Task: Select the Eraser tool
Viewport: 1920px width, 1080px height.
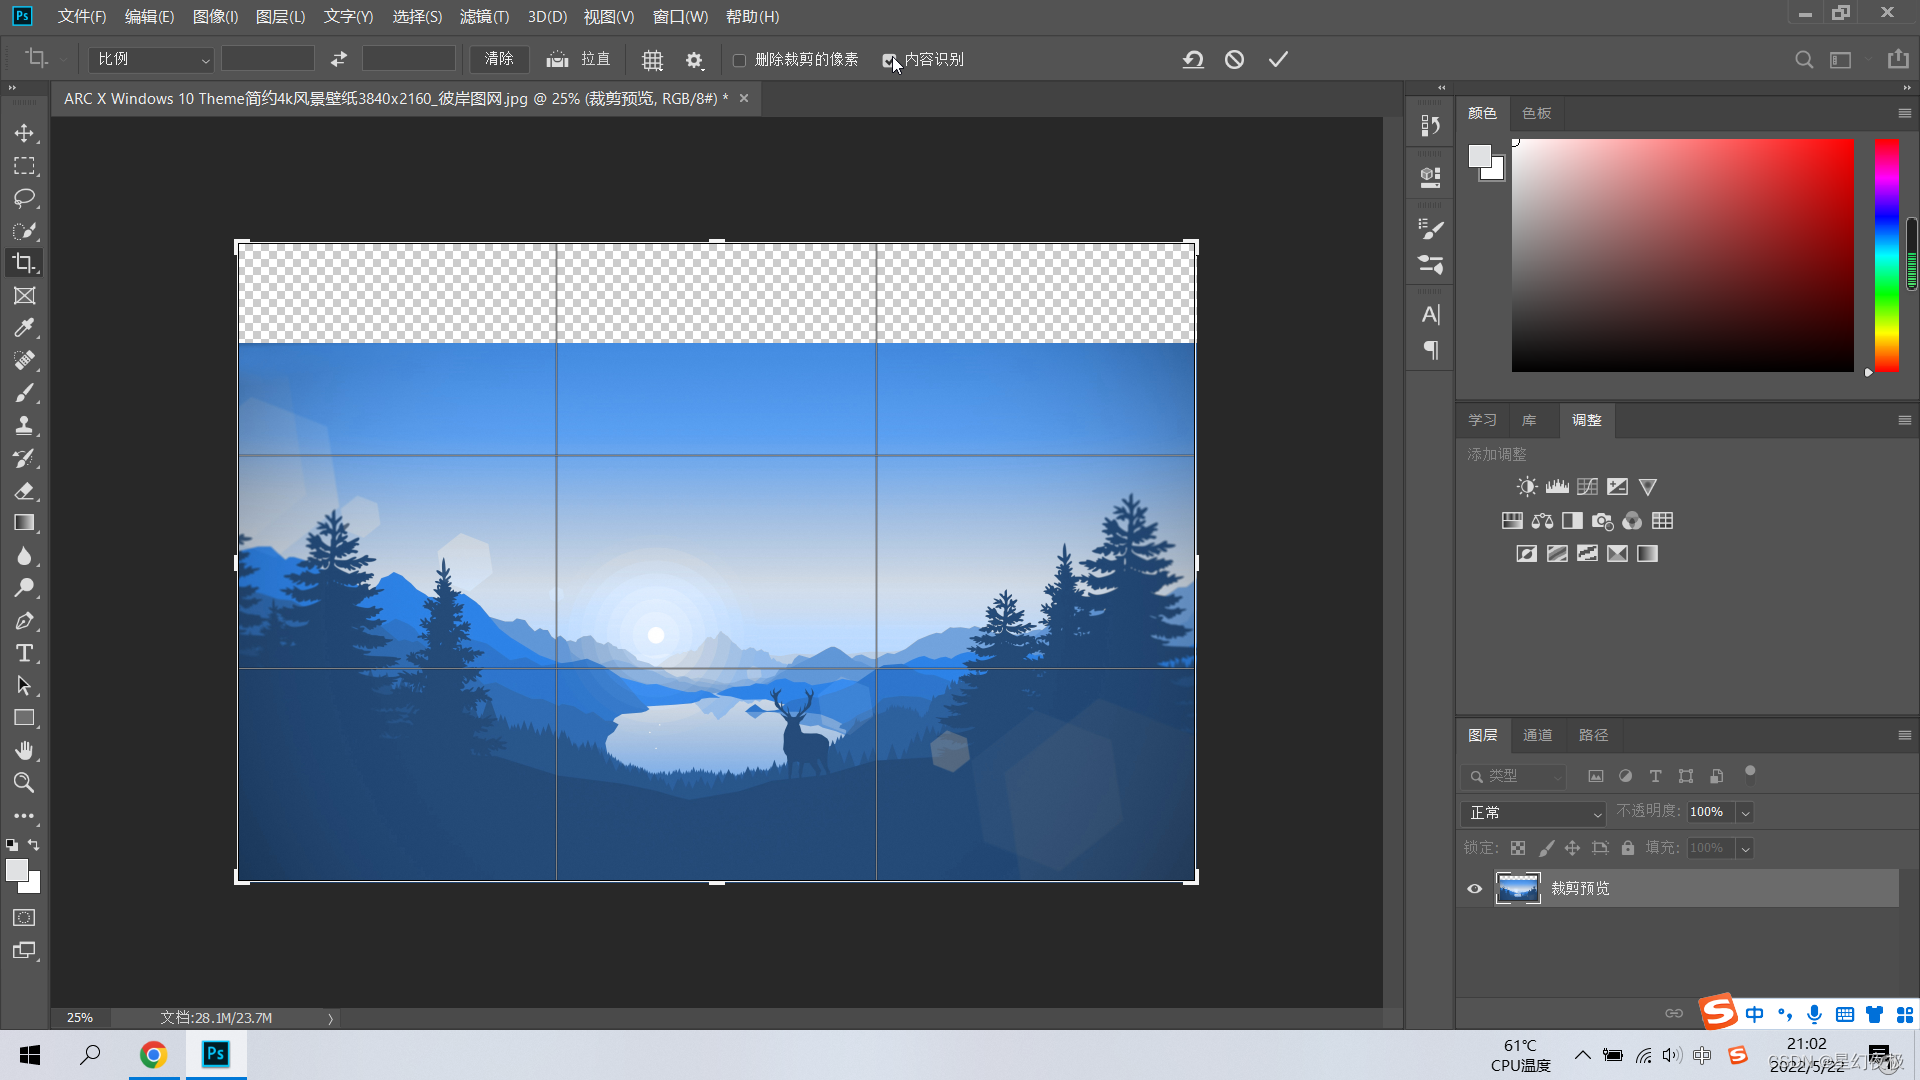Action: pyautogui.click(x=24, y=491)
